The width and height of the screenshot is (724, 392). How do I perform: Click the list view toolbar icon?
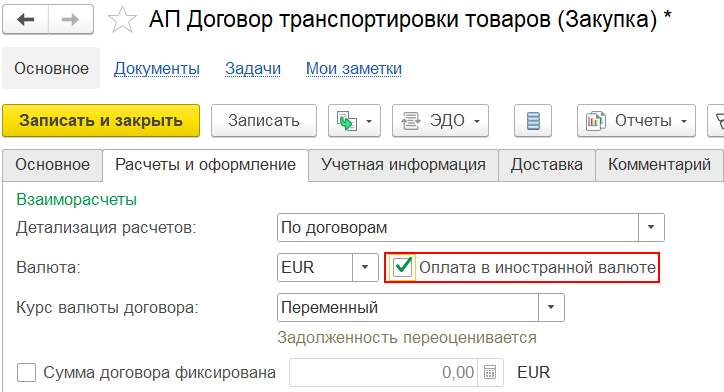533,121
